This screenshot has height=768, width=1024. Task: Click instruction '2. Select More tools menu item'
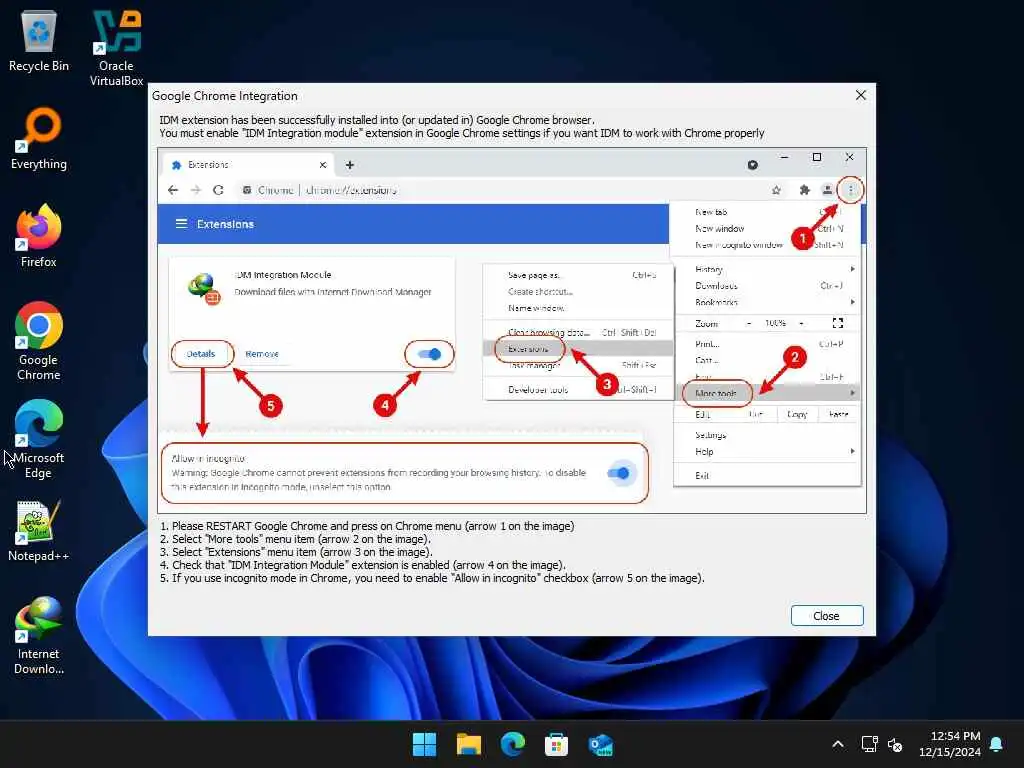295,539
